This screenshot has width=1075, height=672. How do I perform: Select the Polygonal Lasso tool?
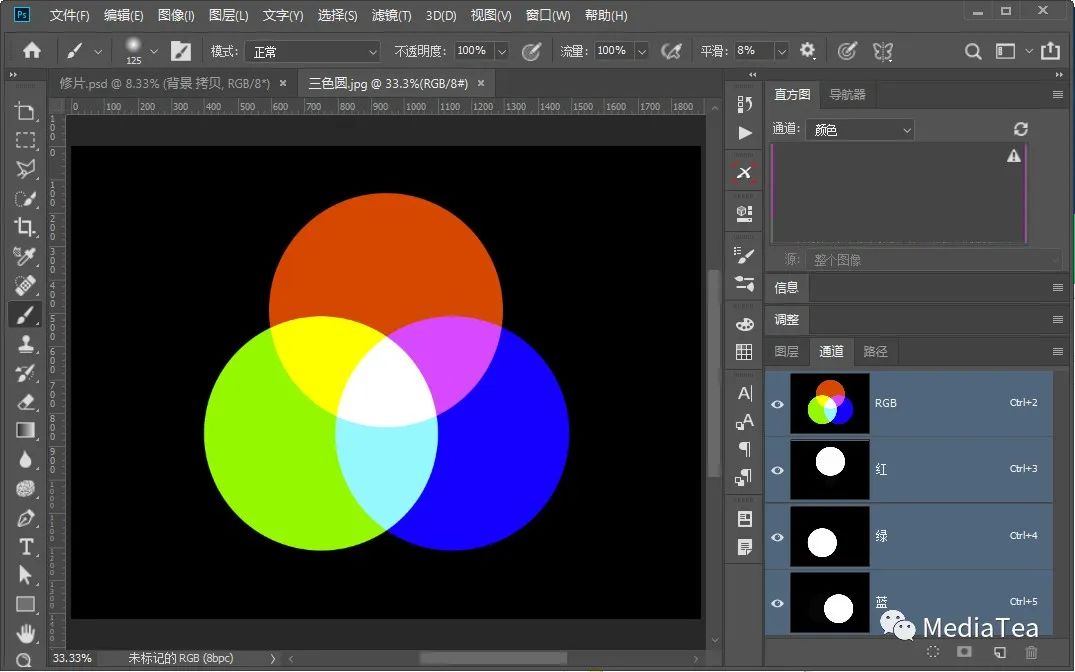tap(25, 169)
